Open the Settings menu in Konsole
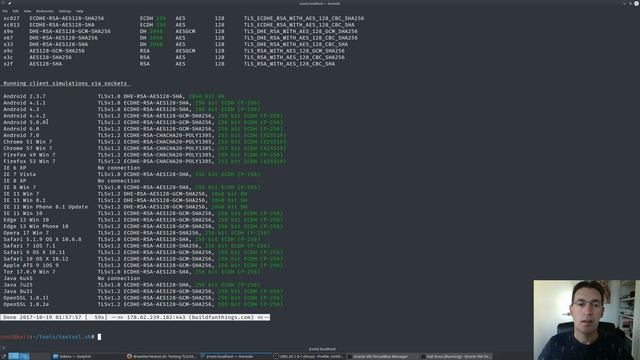The width and height of the screenshot is (640, 360). [65, 11]
